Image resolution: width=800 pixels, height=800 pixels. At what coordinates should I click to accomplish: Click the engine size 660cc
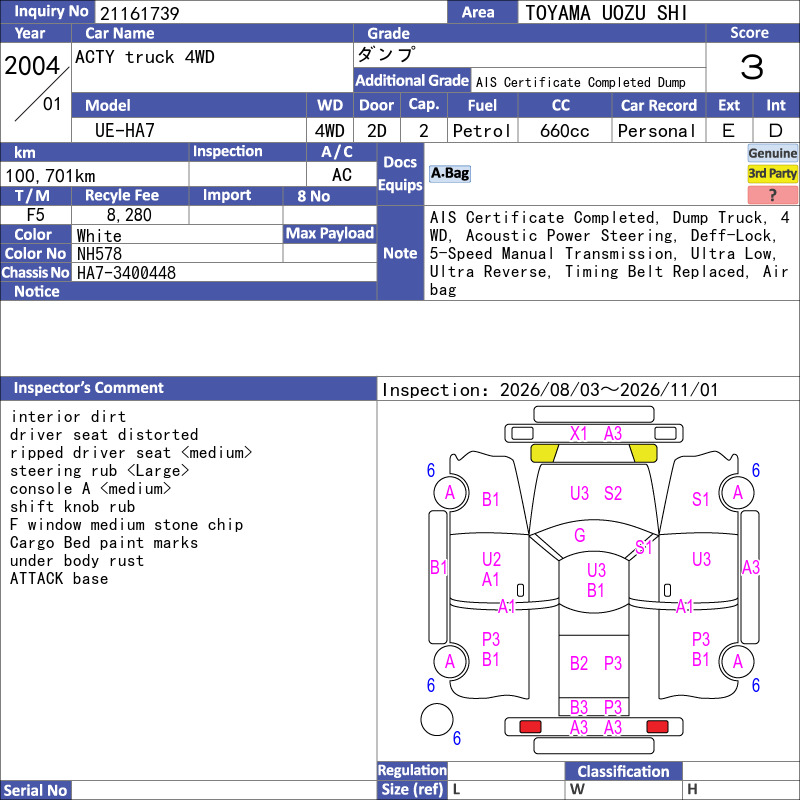pyautogui.click(x=564, y=131)
